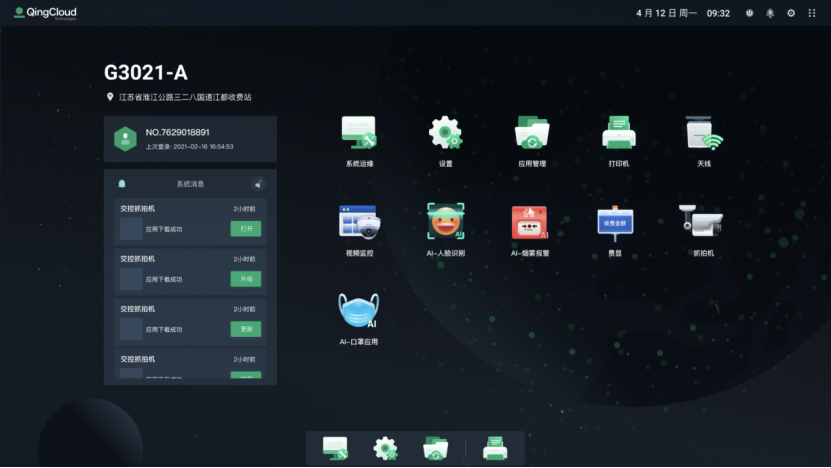Click the green hexagon user avatar
Screen dimensions: 831x468
pos(125,139)
